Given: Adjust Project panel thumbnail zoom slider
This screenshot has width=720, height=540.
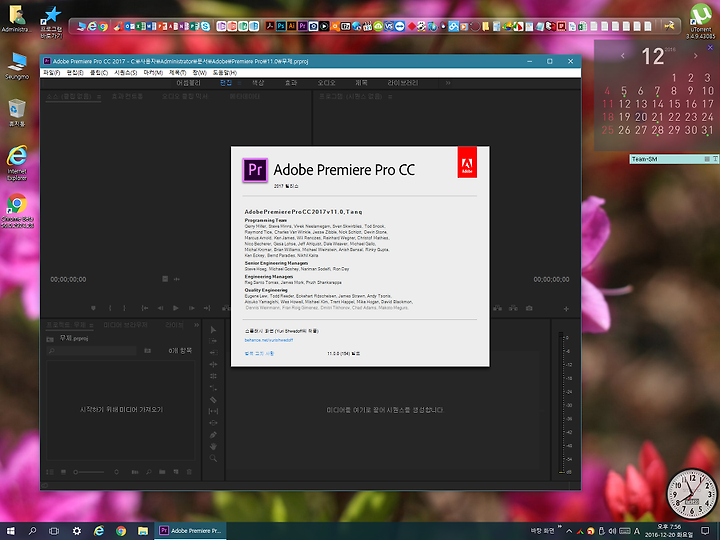Looking at the screenshot, I should (89, 472).
